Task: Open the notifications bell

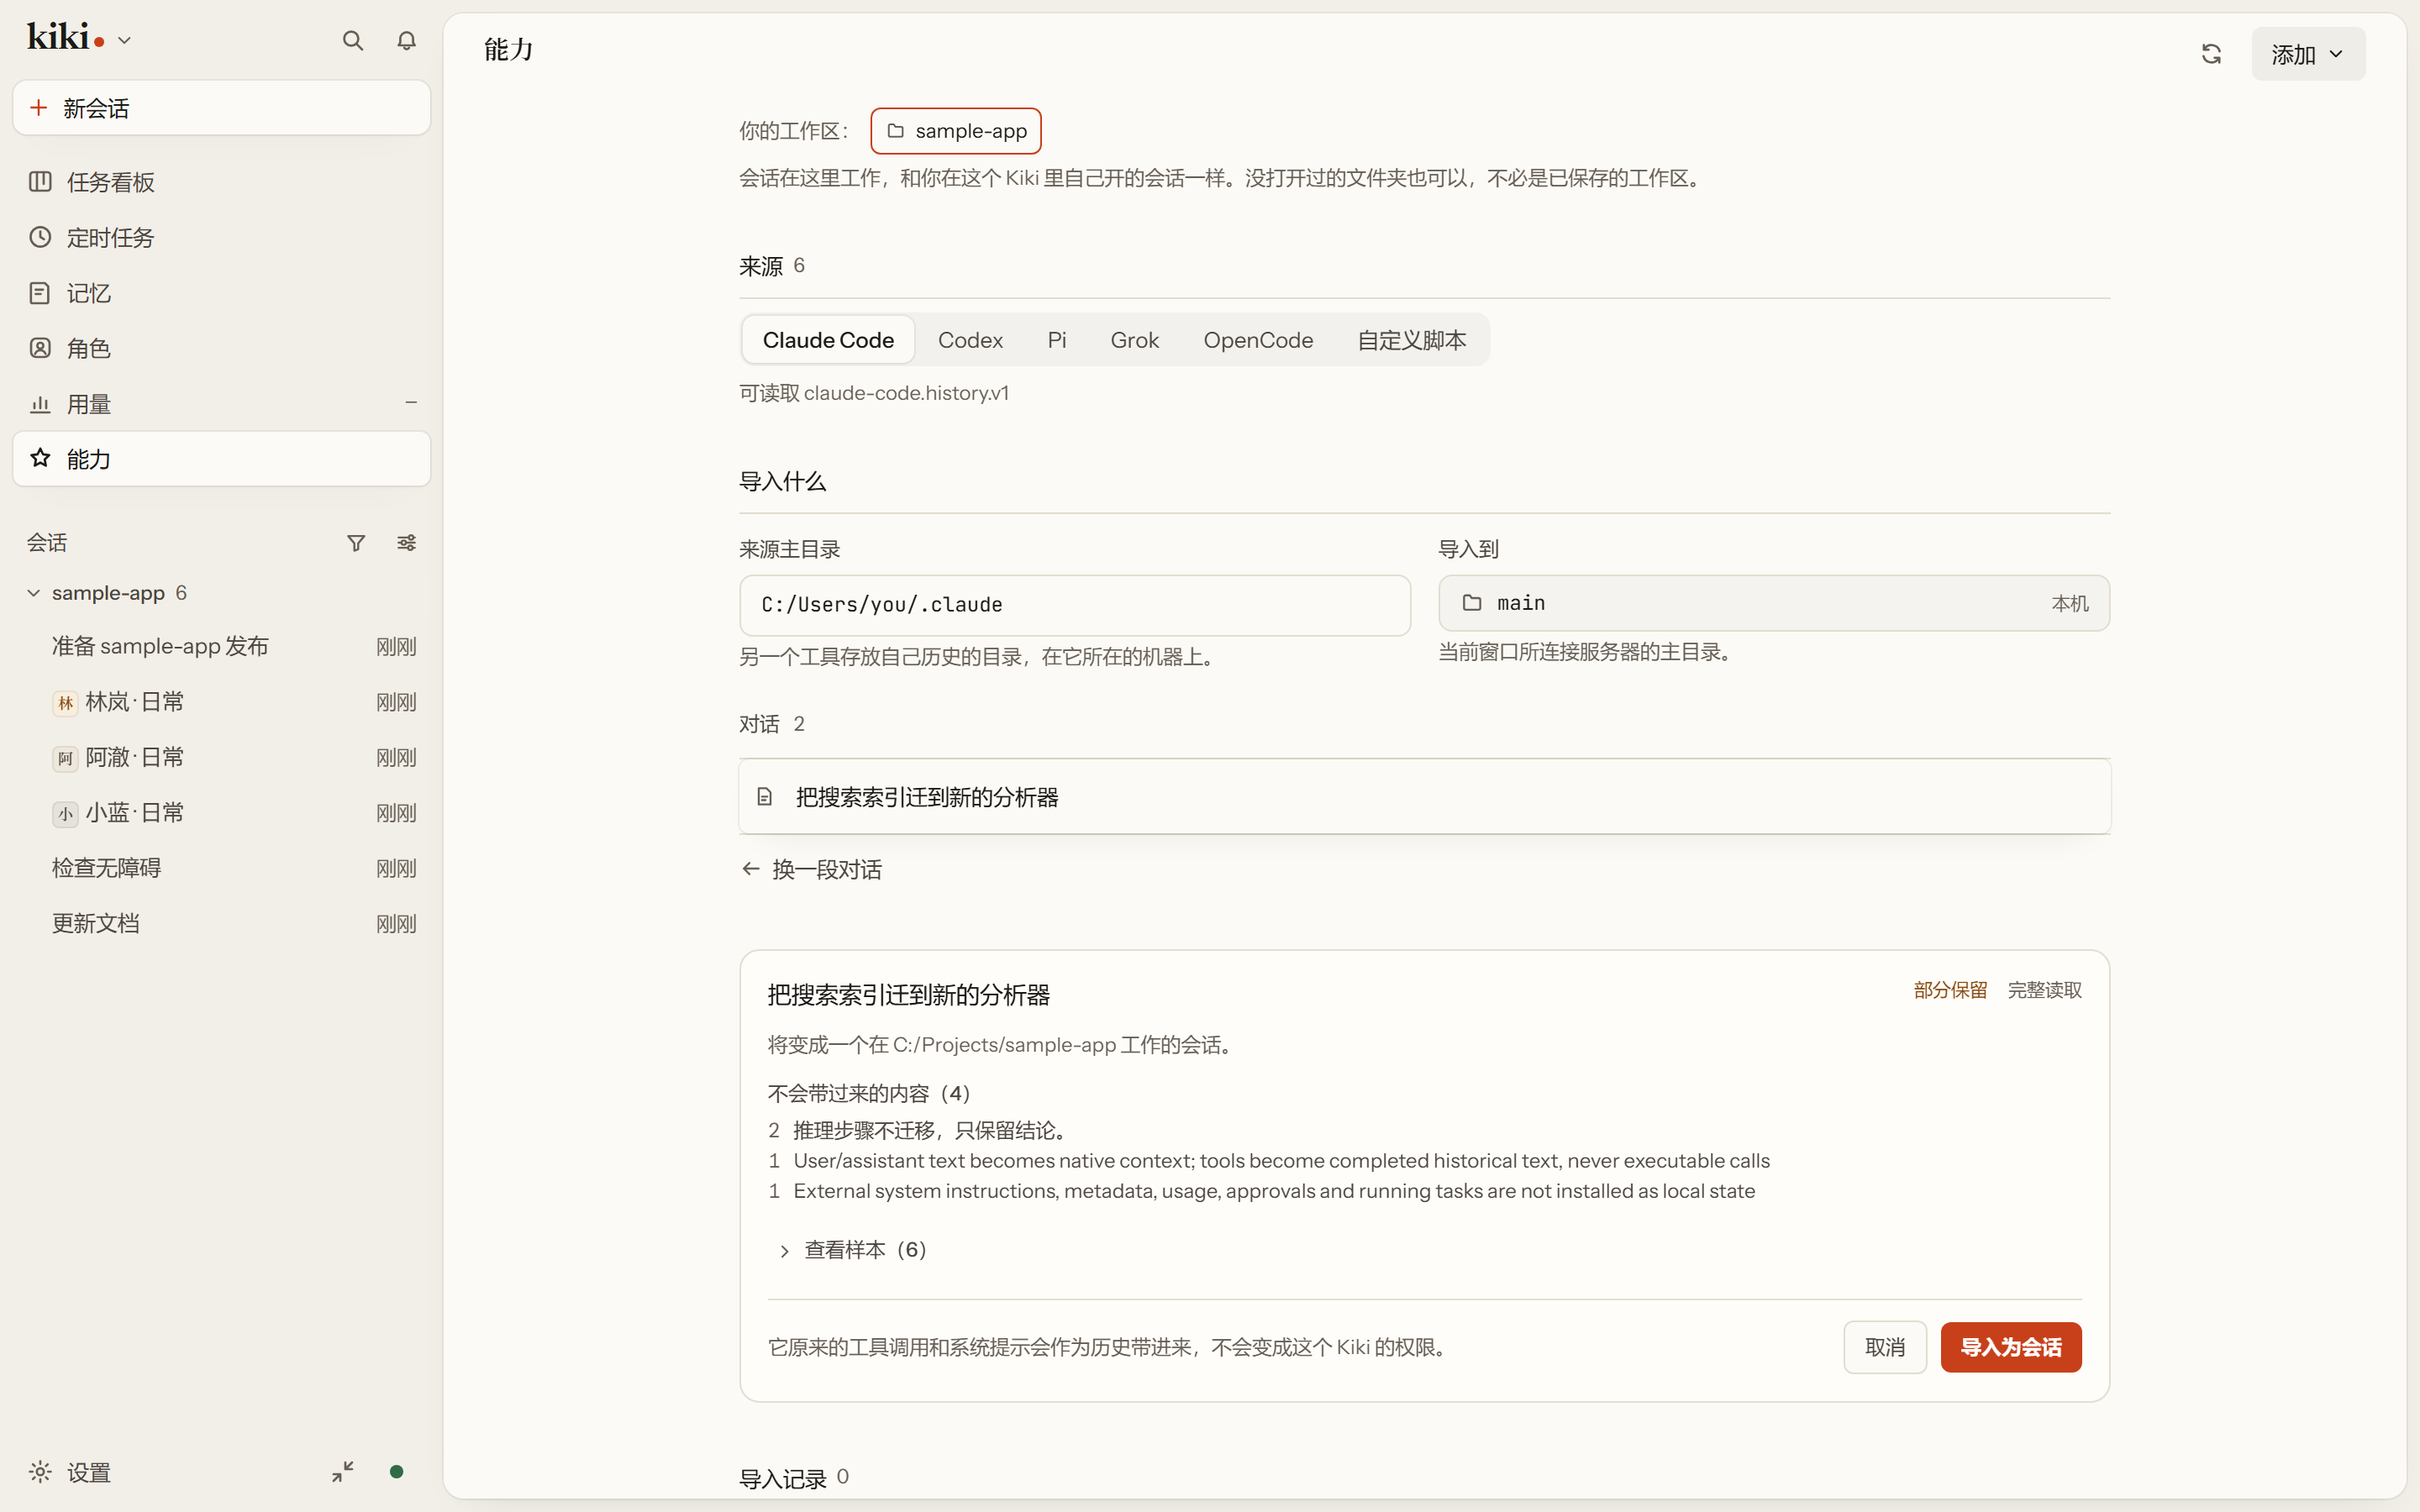Action: 406,41
